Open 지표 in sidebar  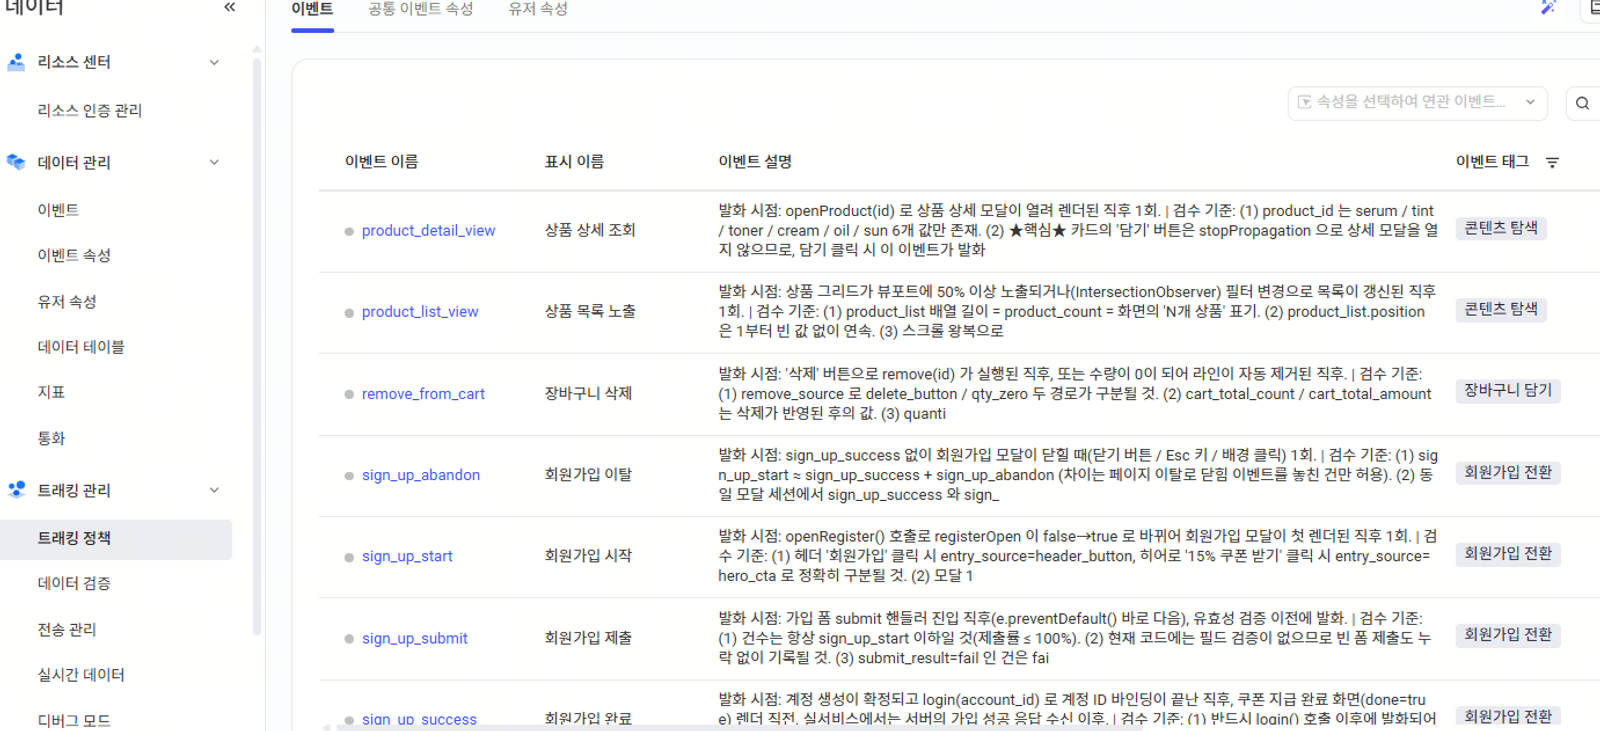click(x=51, y=392)
